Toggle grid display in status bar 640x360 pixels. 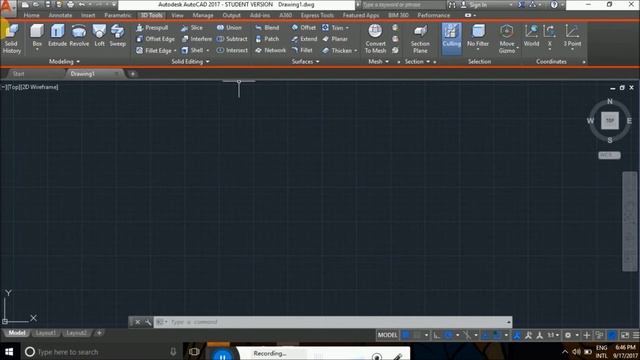pyautogui.click(x=406, y=335)
